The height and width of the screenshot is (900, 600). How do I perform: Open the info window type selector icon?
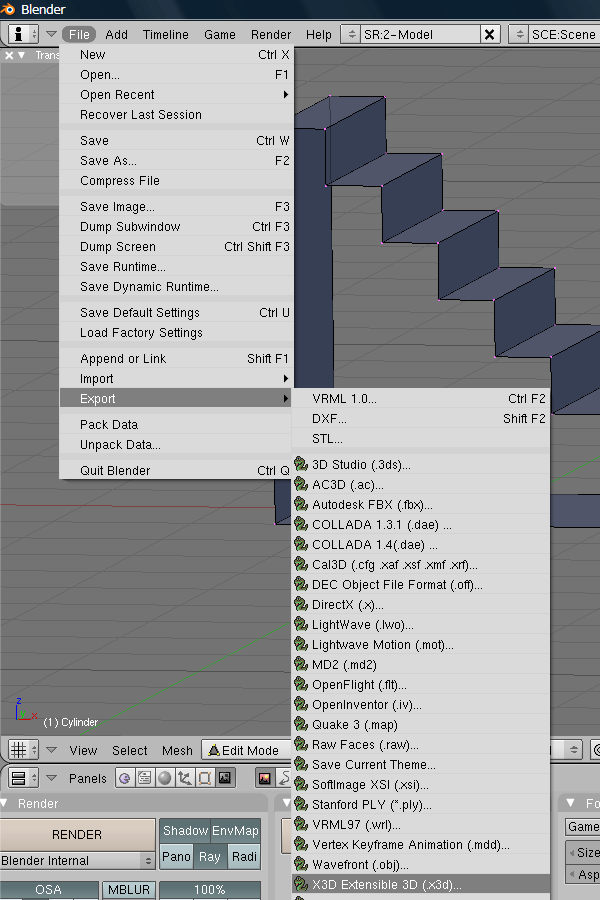tap(23, 34)
